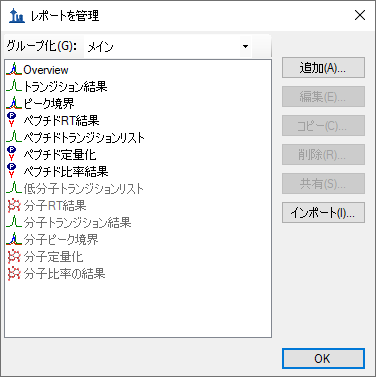Click the icon next to ペプチド定量化

click(x=12, y=154)
